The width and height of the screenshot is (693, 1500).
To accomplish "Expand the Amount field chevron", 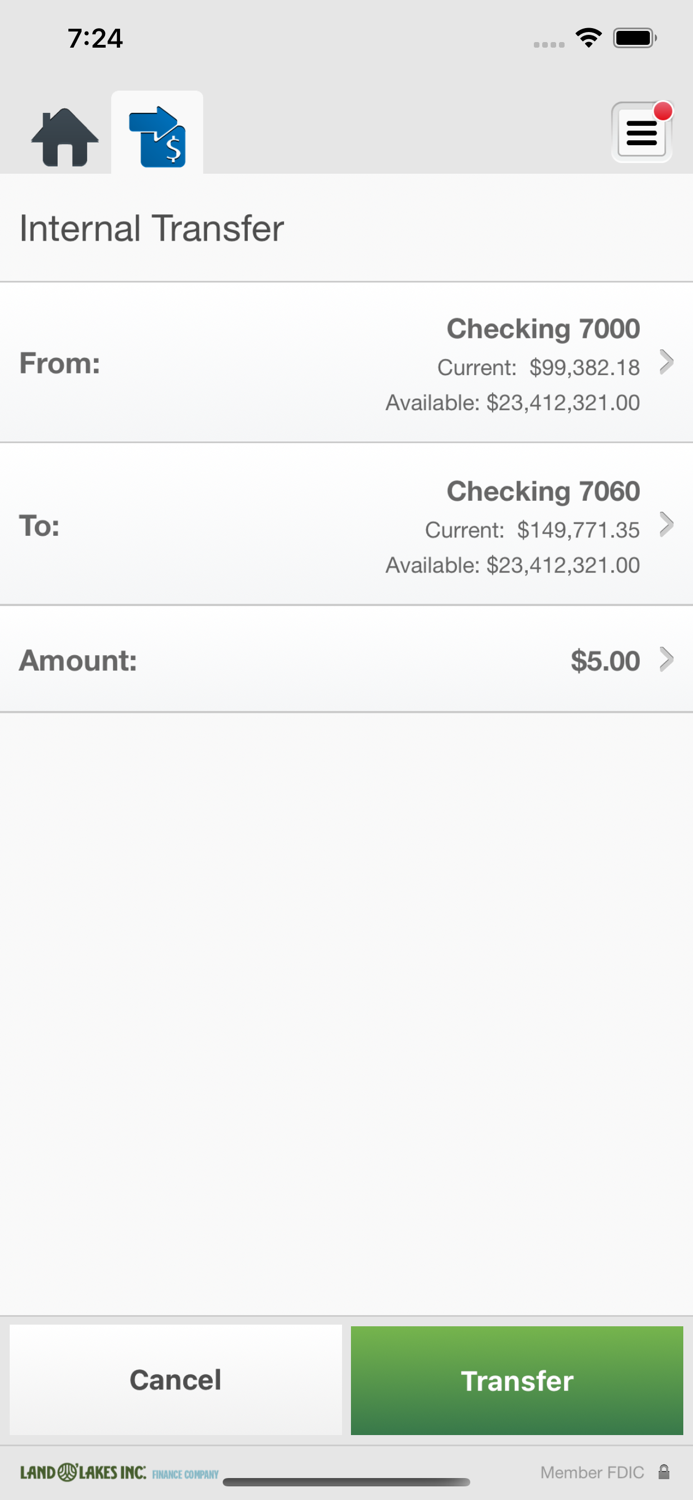I will [x=666, y=660].
